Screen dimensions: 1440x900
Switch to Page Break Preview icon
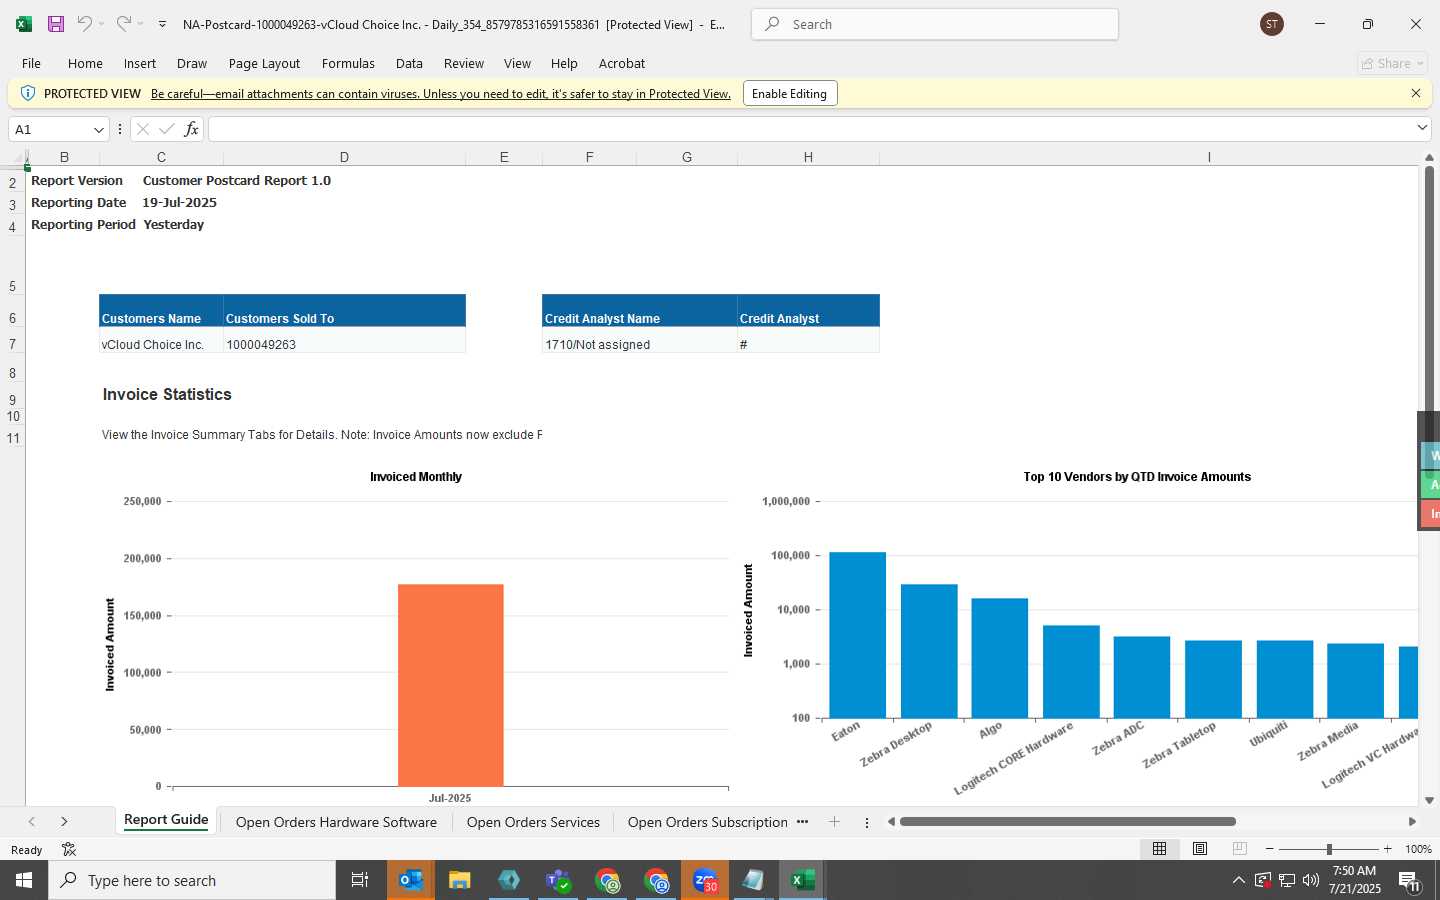pyautogui.click(x=1240, y=849)
